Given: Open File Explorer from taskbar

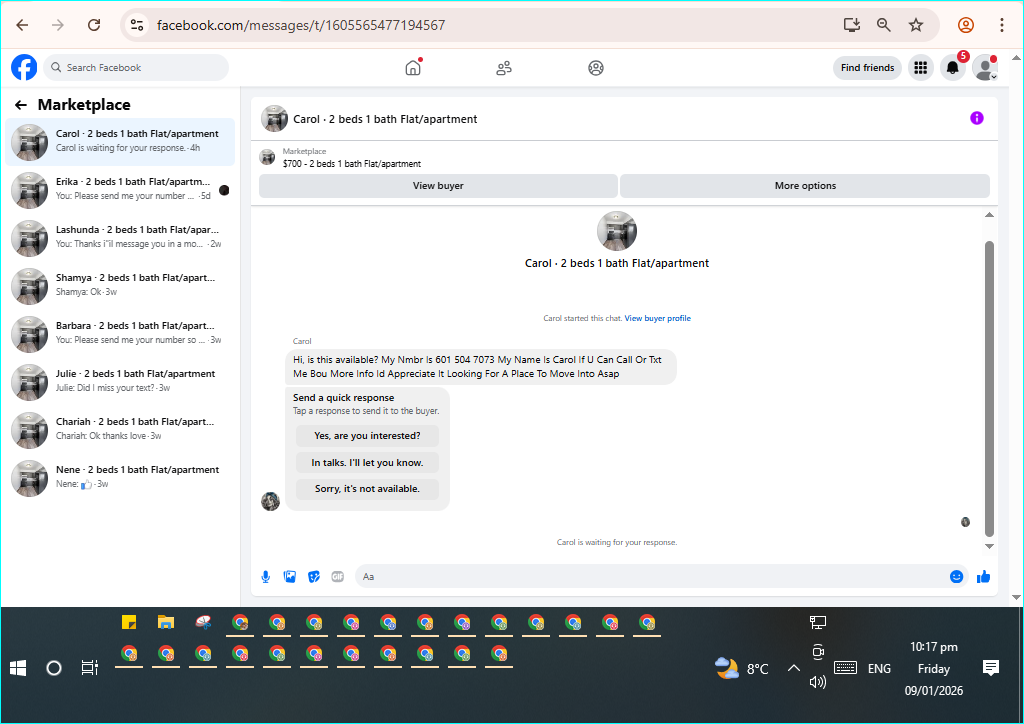Looking at the screenshot, I should (166, 622).
